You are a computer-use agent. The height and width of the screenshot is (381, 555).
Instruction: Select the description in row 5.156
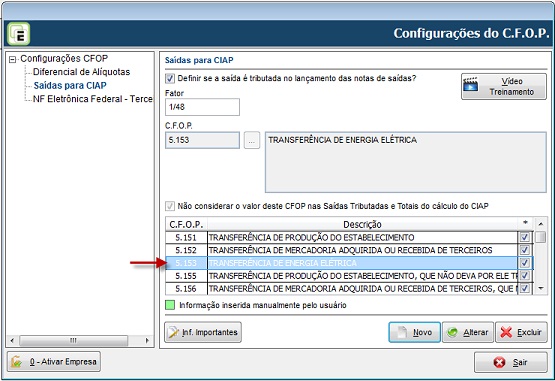click(x=362, y=289)
